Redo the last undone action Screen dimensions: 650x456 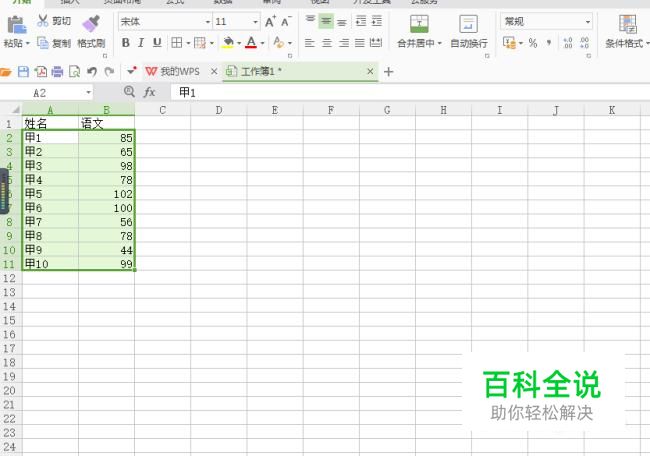[109, 72]
